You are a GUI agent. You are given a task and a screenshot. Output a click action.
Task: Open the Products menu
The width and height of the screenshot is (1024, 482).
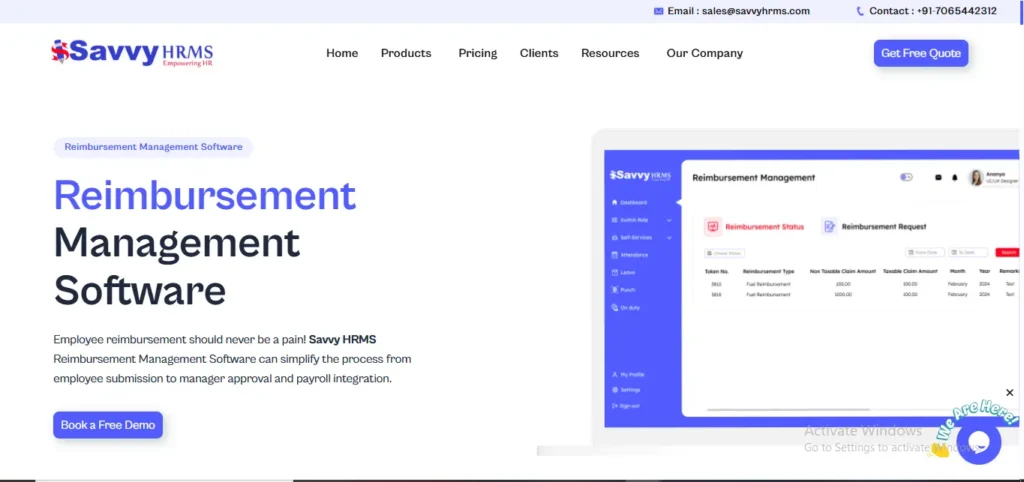(x=406, y=53)
